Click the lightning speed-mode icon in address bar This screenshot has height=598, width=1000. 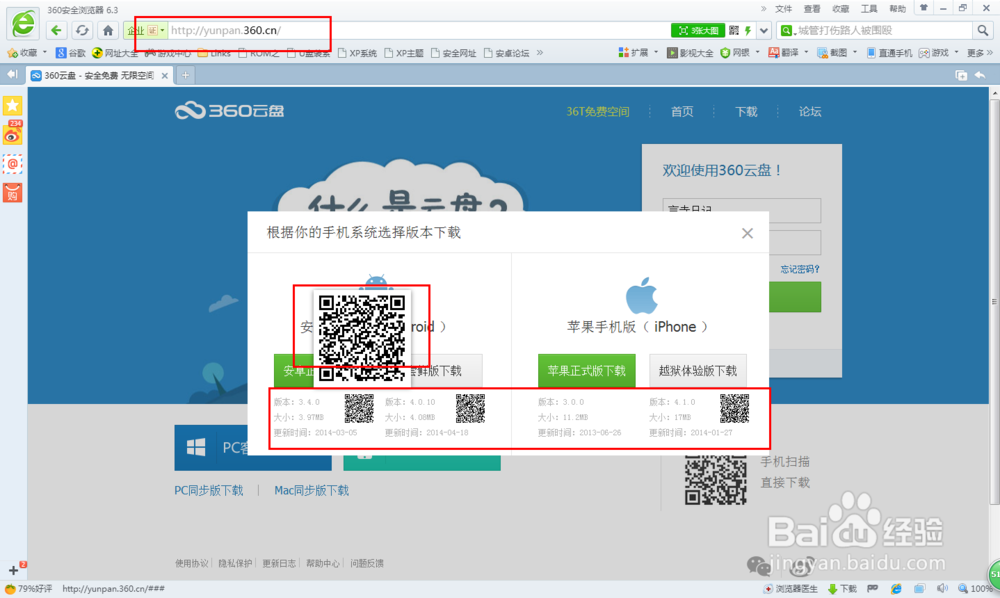[747, 30]
